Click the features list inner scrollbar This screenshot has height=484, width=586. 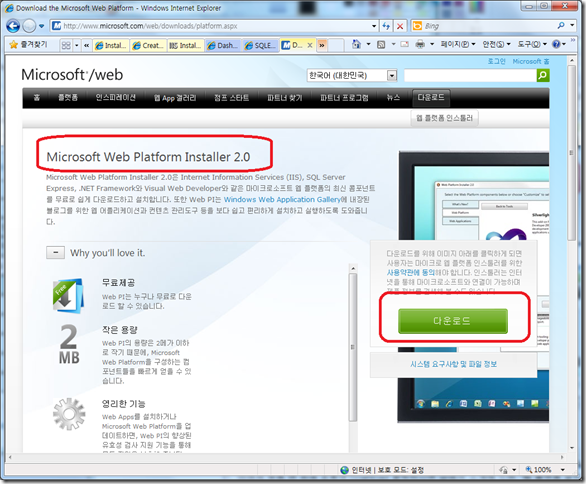[x=353, y=348]
